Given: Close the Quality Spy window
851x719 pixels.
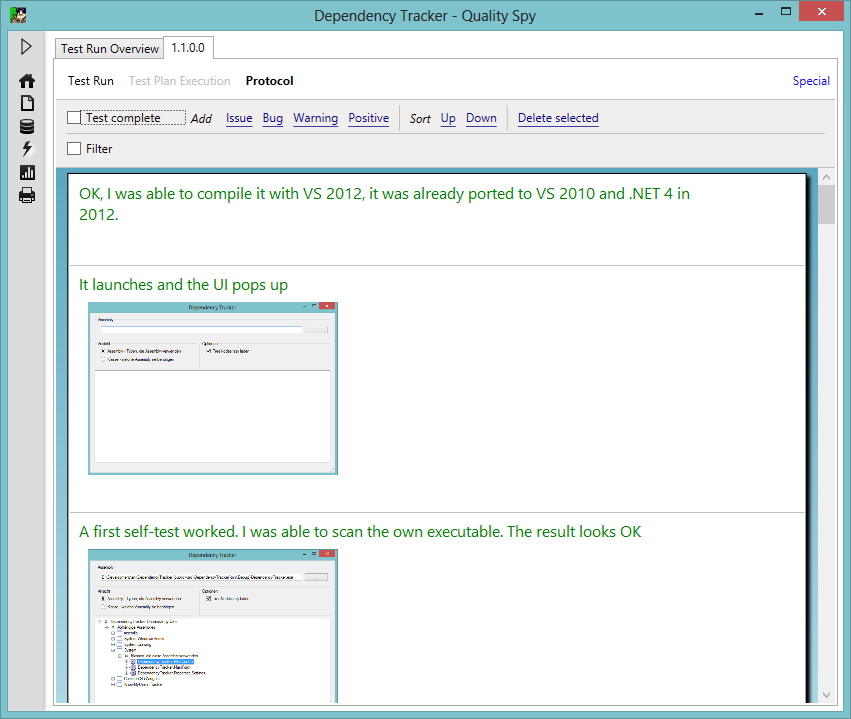Looking at the screenshot, I should pos(822,12).
